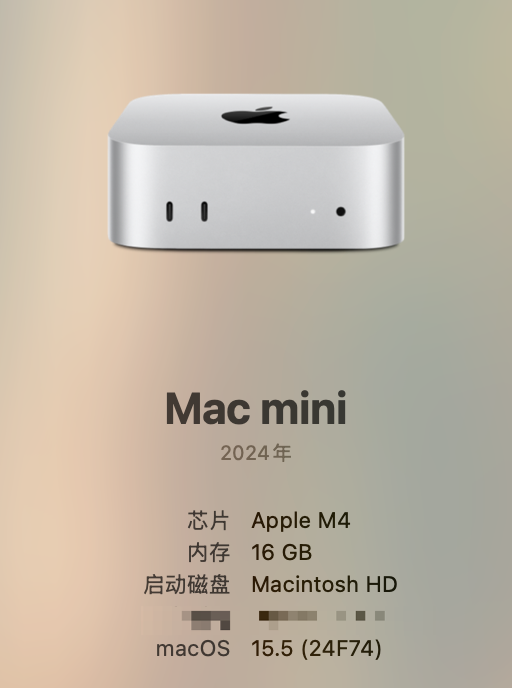
Task: Click the blank front panel between ports and light
Action: (x=259, y=211)
